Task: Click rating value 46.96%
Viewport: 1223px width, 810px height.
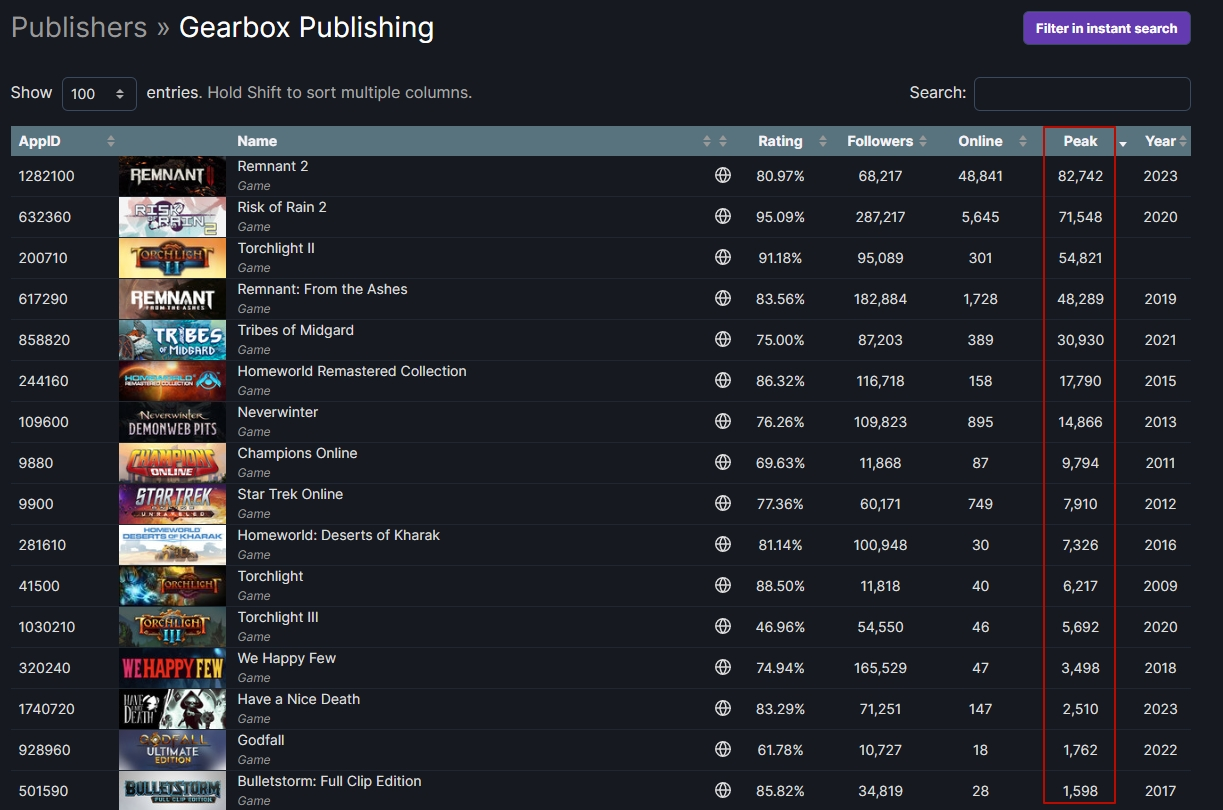Action: [x=780, y=627]
